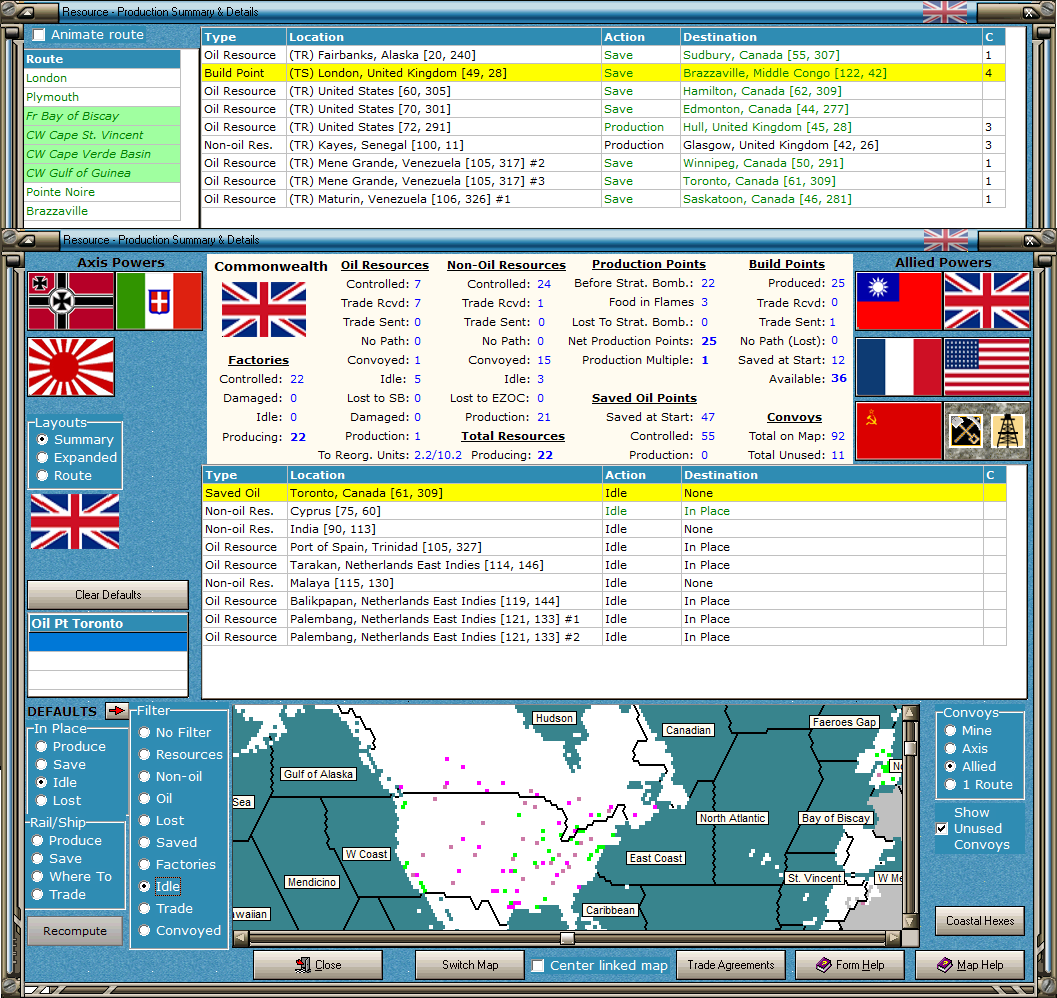Select Mine in the Convoys group
This screenshot has height=998, width=1057.
[x=950, y=731]
